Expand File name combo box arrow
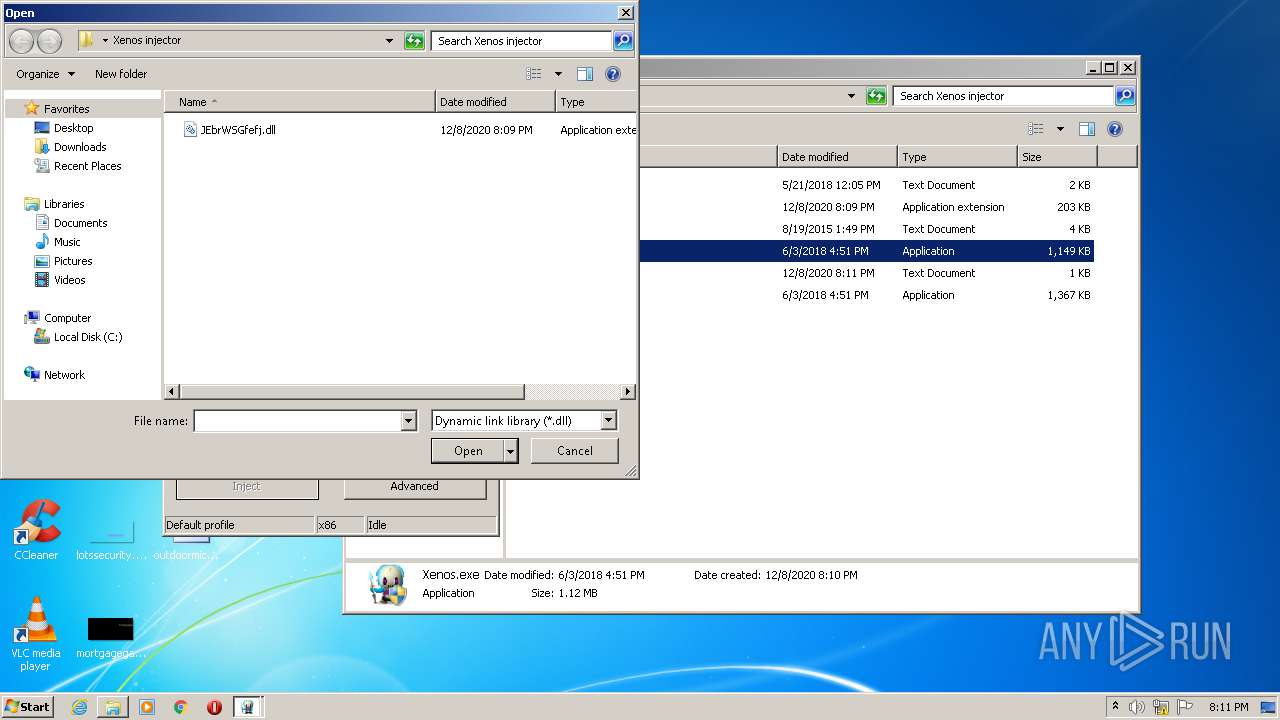This screenshot has height=720, width=1280. click(x=408, y=421)
